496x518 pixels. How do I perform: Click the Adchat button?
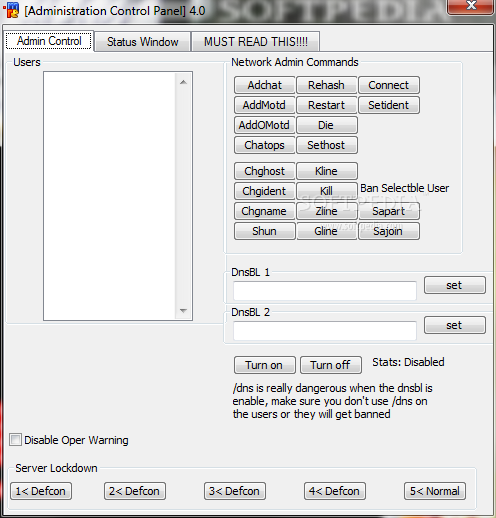click(265, 85)
